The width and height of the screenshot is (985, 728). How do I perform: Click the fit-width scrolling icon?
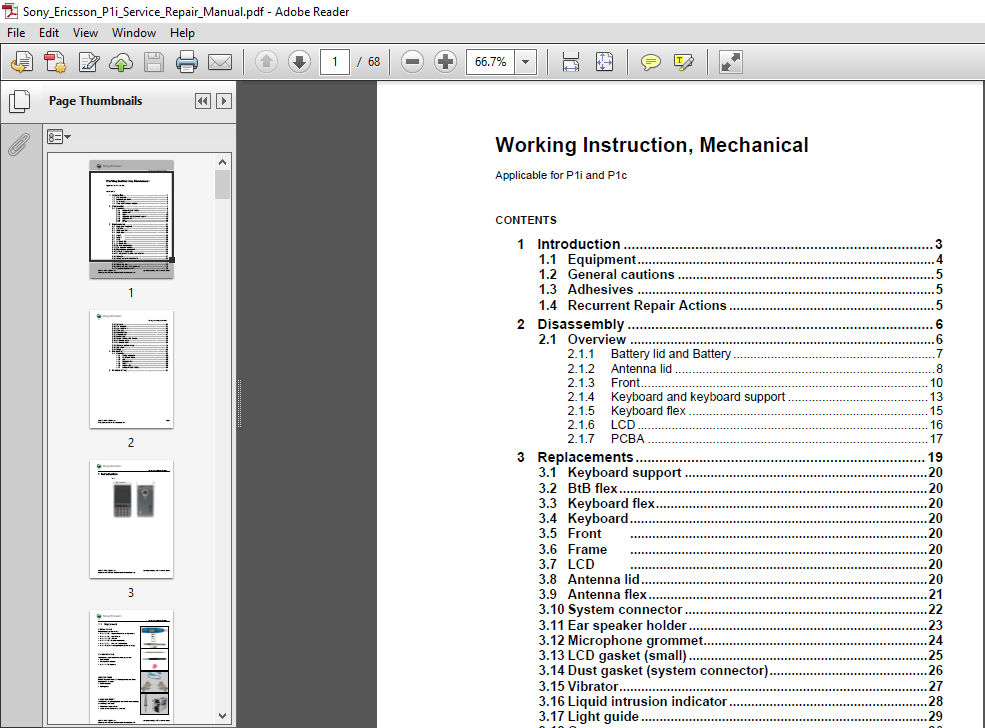click(570, 62)
